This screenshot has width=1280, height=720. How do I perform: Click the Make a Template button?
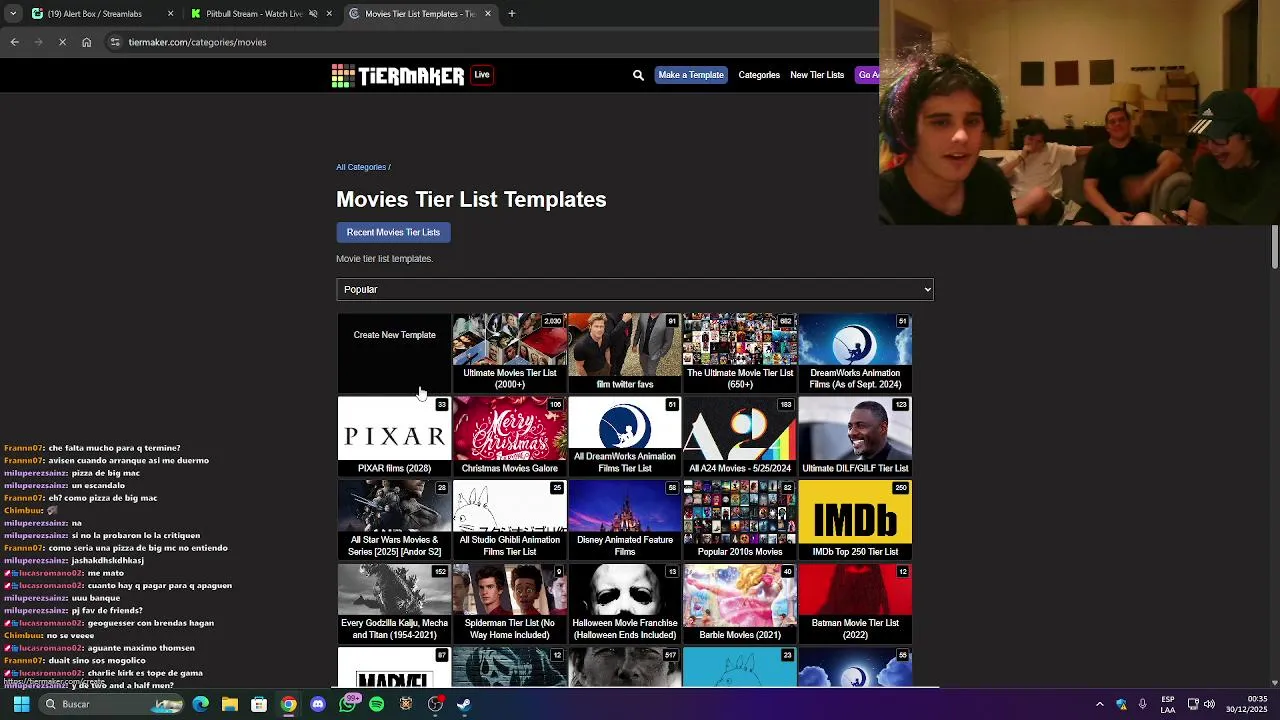[691, 75]
